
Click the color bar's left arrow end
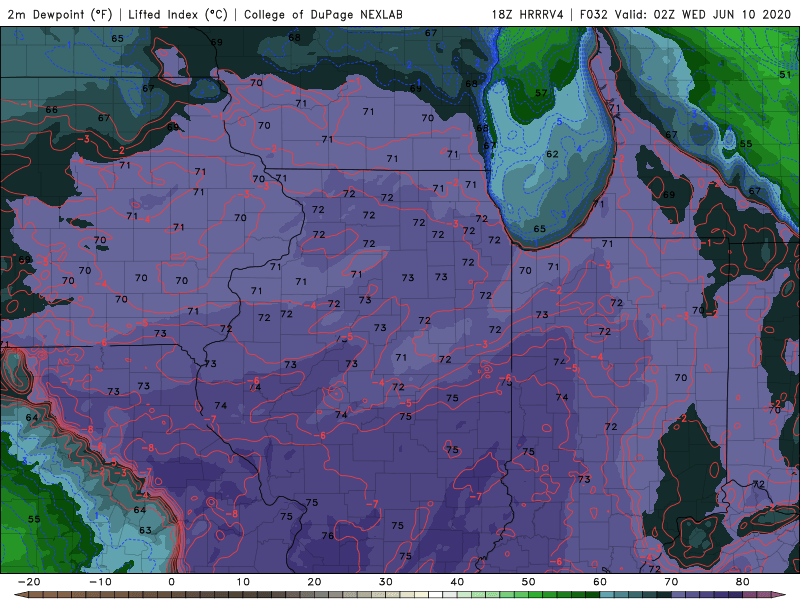pos(20,595)
